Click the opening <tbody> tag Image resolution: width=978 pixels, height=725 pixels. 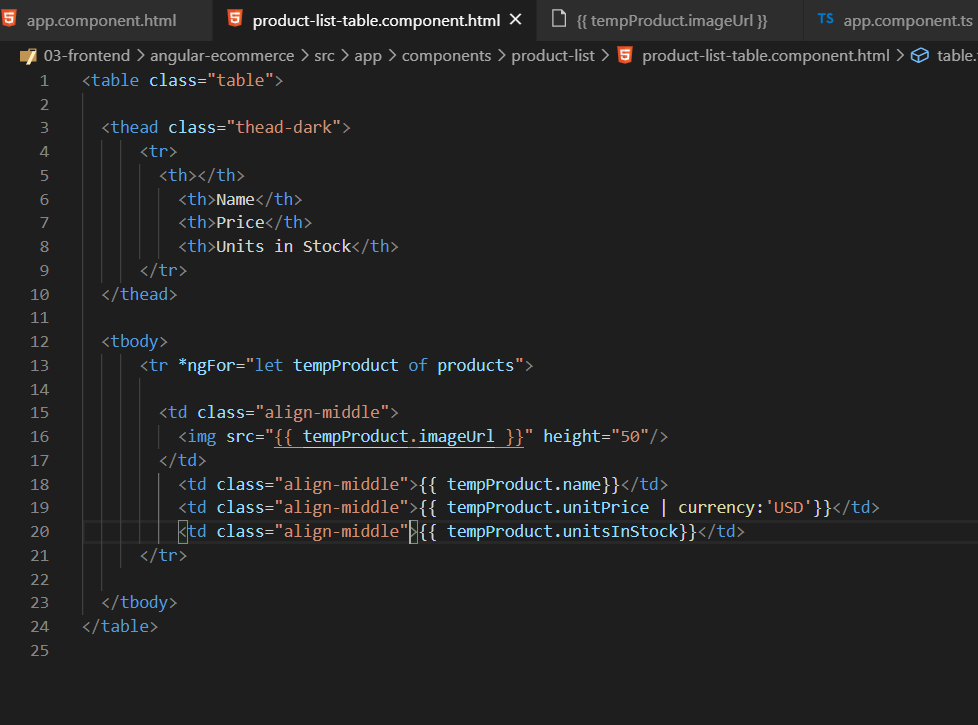click(134, 342)
